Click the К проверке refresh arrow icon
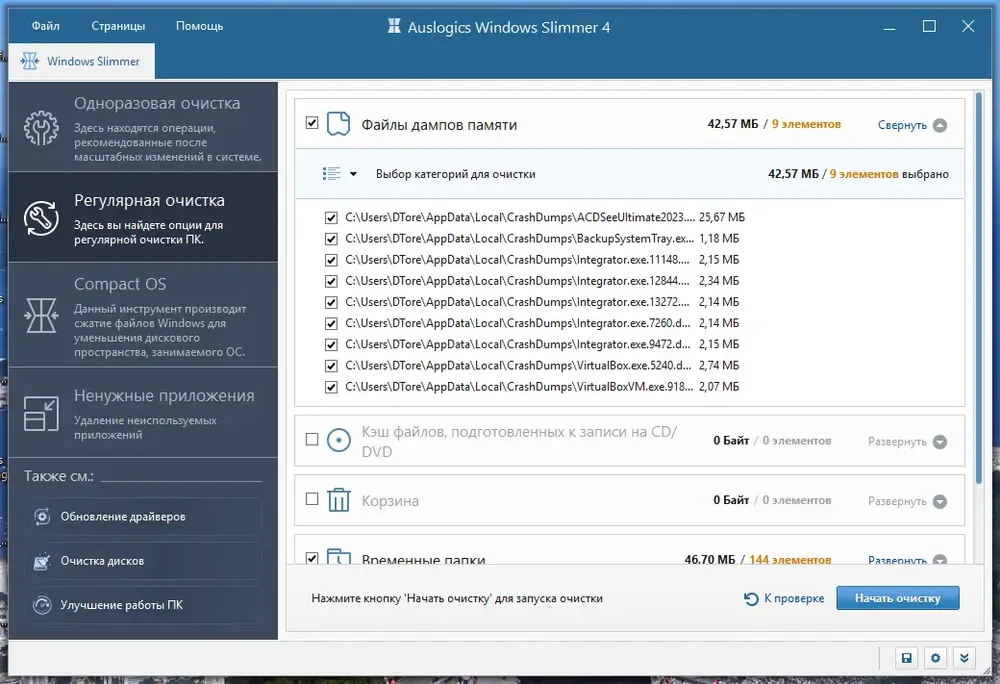 point(751,599)
